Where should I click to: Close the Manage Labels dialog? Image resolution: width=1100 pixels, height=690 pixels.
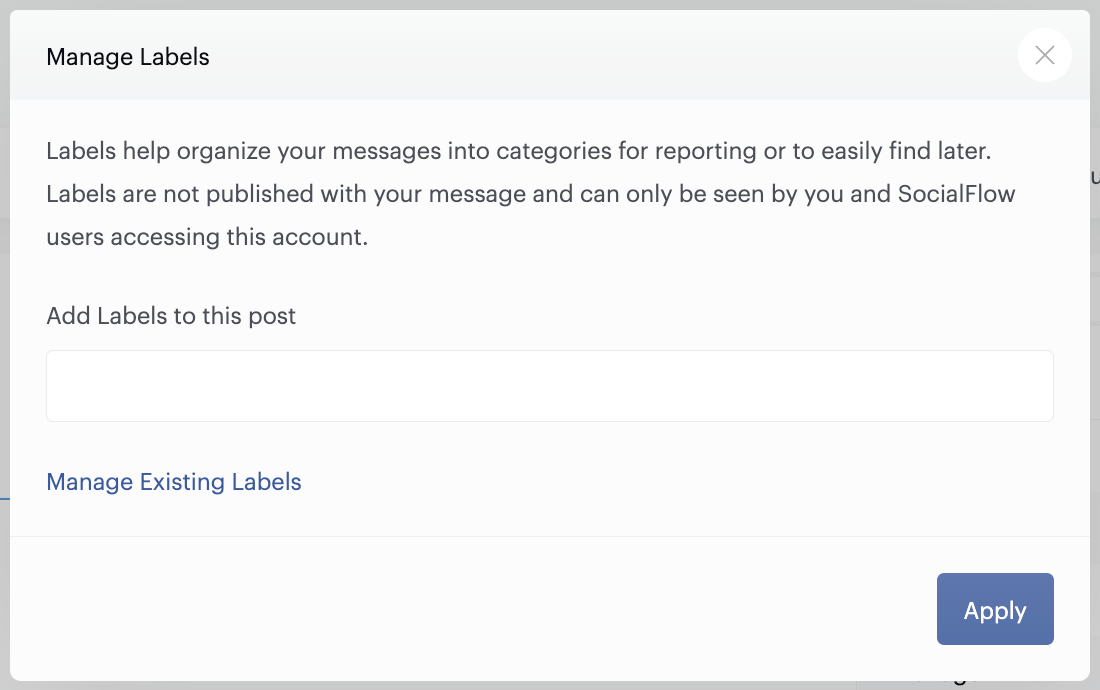(1045, 55)
